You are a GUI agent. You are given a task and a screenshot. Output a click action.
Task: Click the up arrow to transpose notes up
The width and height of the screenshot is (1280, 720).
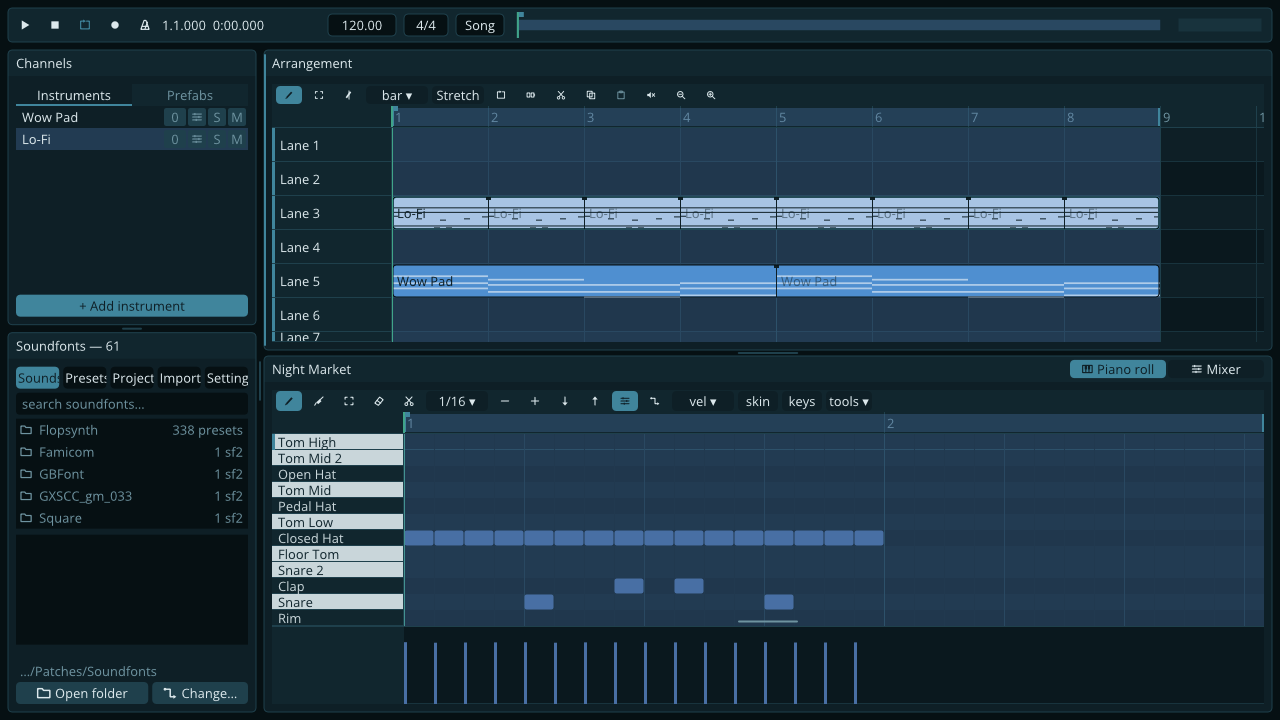pos(595,401)
